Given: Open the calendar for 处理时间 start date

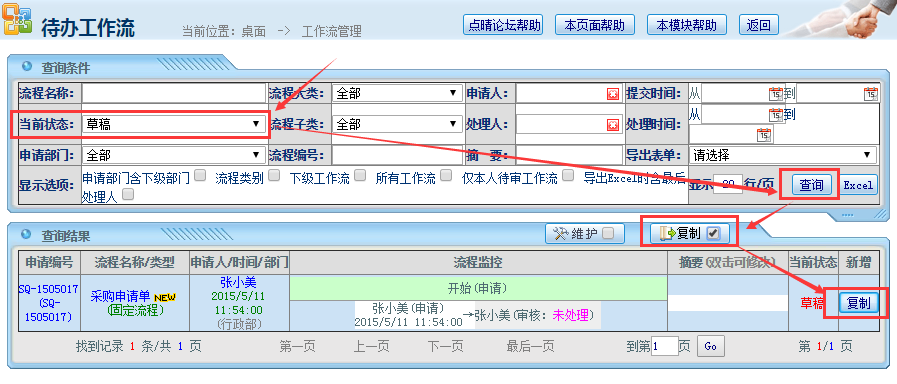Looking at the screenshot, I should pos(776,114).
